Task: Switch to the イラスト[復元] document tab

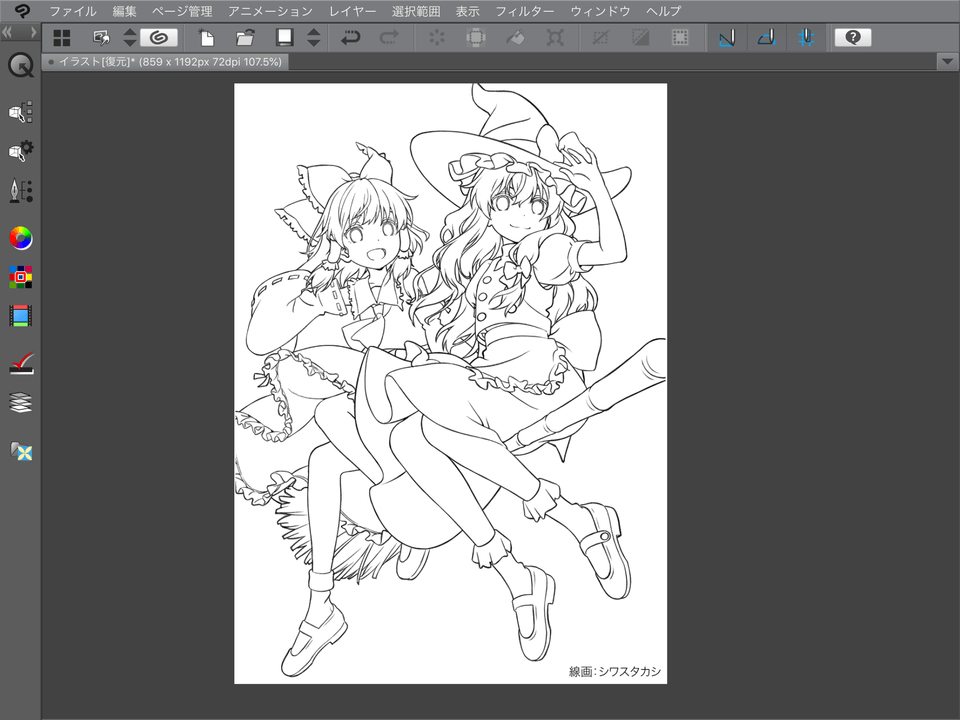Action: (x=165, y=60)
